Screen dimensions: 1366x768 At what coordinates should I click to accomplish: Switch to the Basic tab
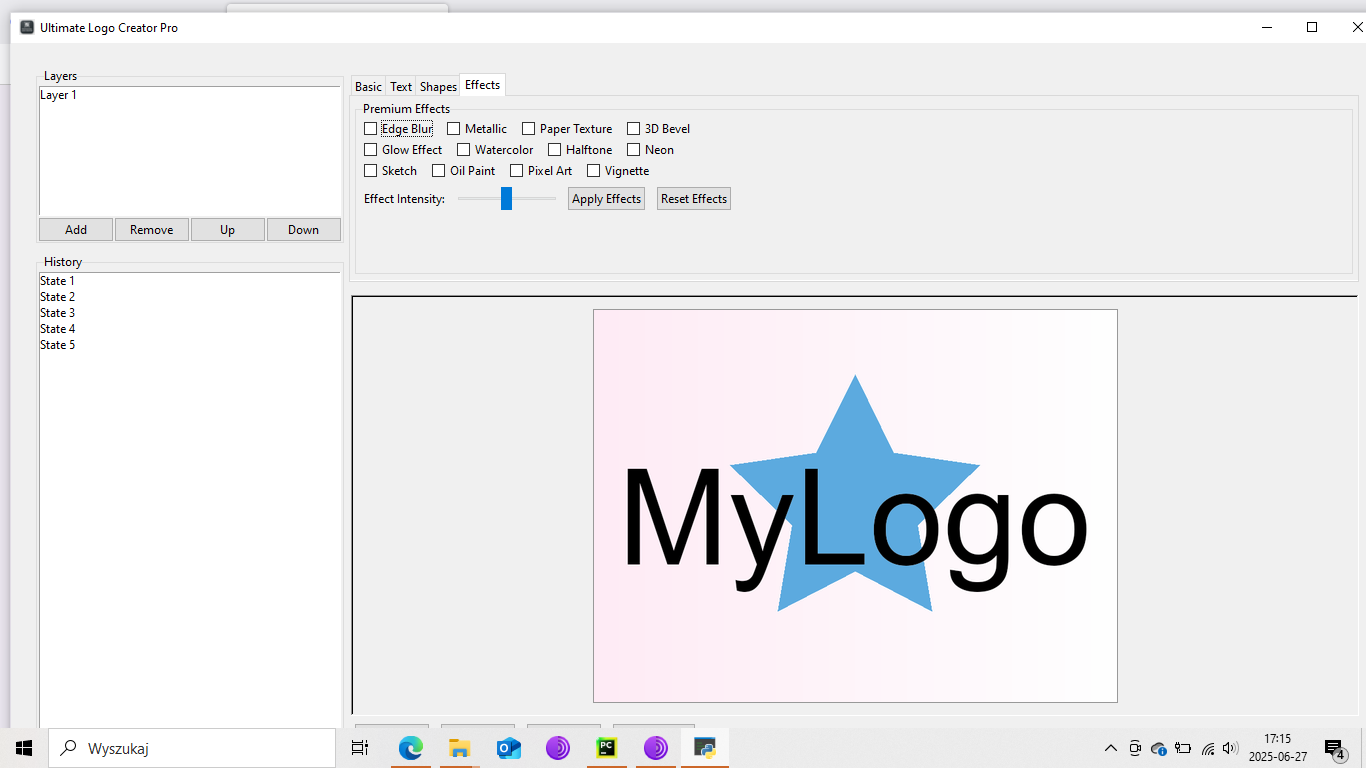coord(367,86)
